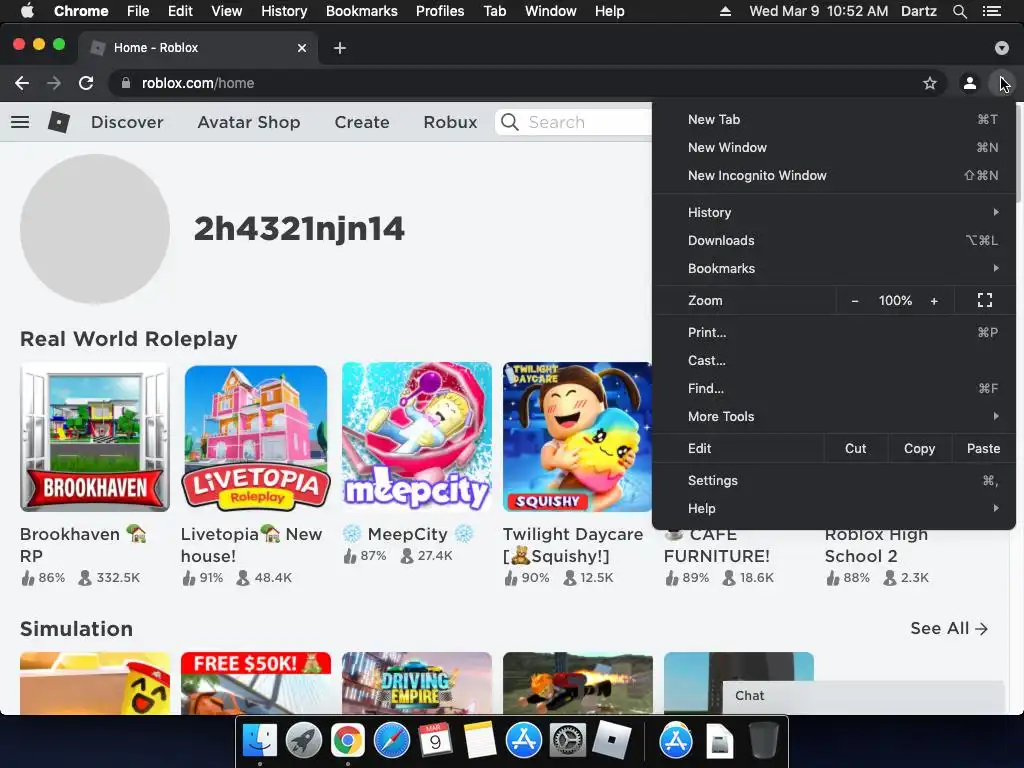The width and height of the screenshot is (1024, 768).
Task: Open MeepCity game thumbnail
Action: [417, 437]
